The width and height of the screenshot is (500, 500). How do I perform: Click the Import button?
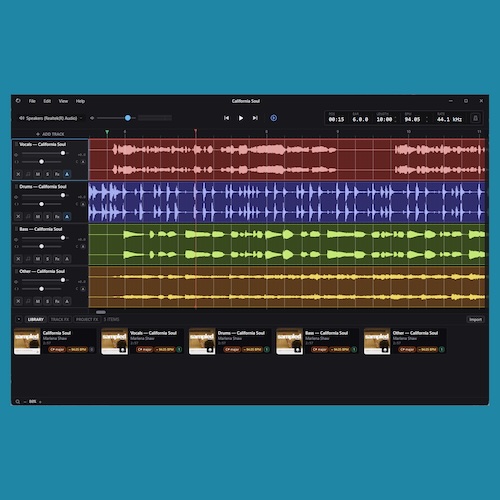point(475,319)
